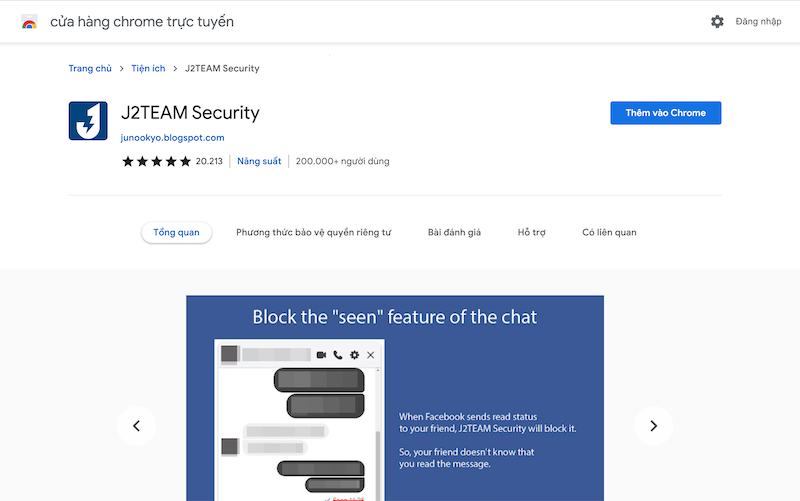Click the store title 'cửa hàng chrome trực tuyến'

coord(141,21)
